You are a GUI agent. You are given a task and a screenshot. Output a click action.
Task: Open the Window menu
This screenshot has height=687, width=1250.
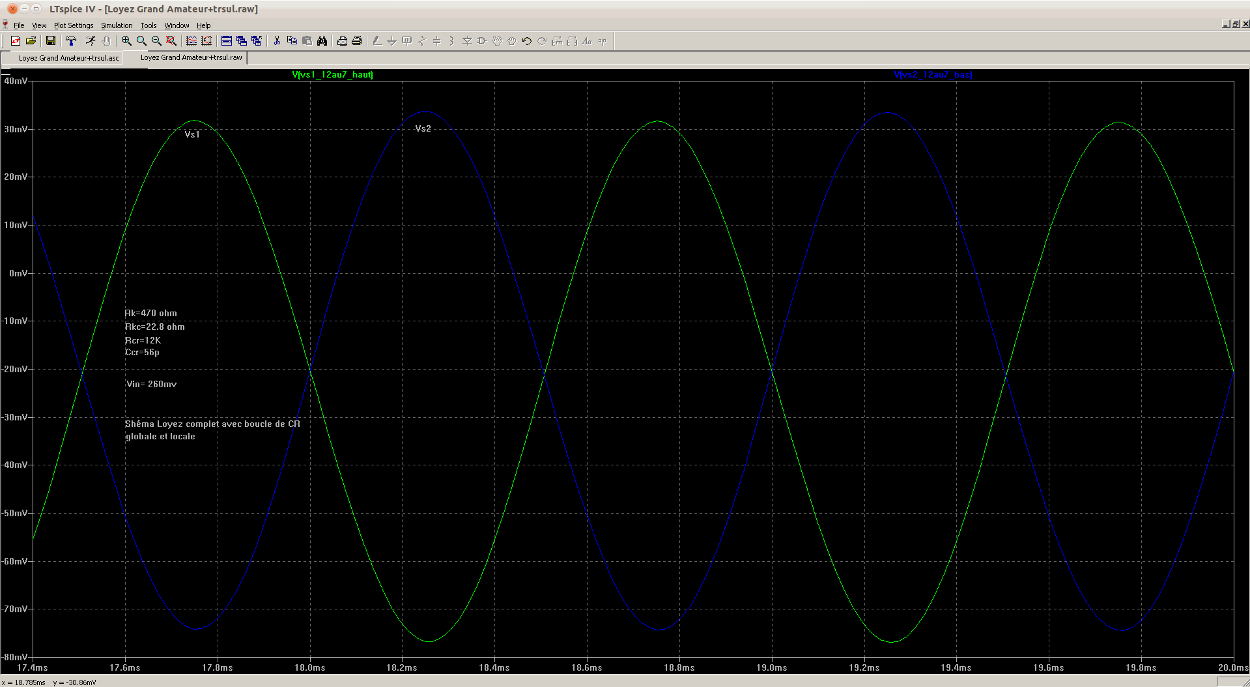point(177,25)
